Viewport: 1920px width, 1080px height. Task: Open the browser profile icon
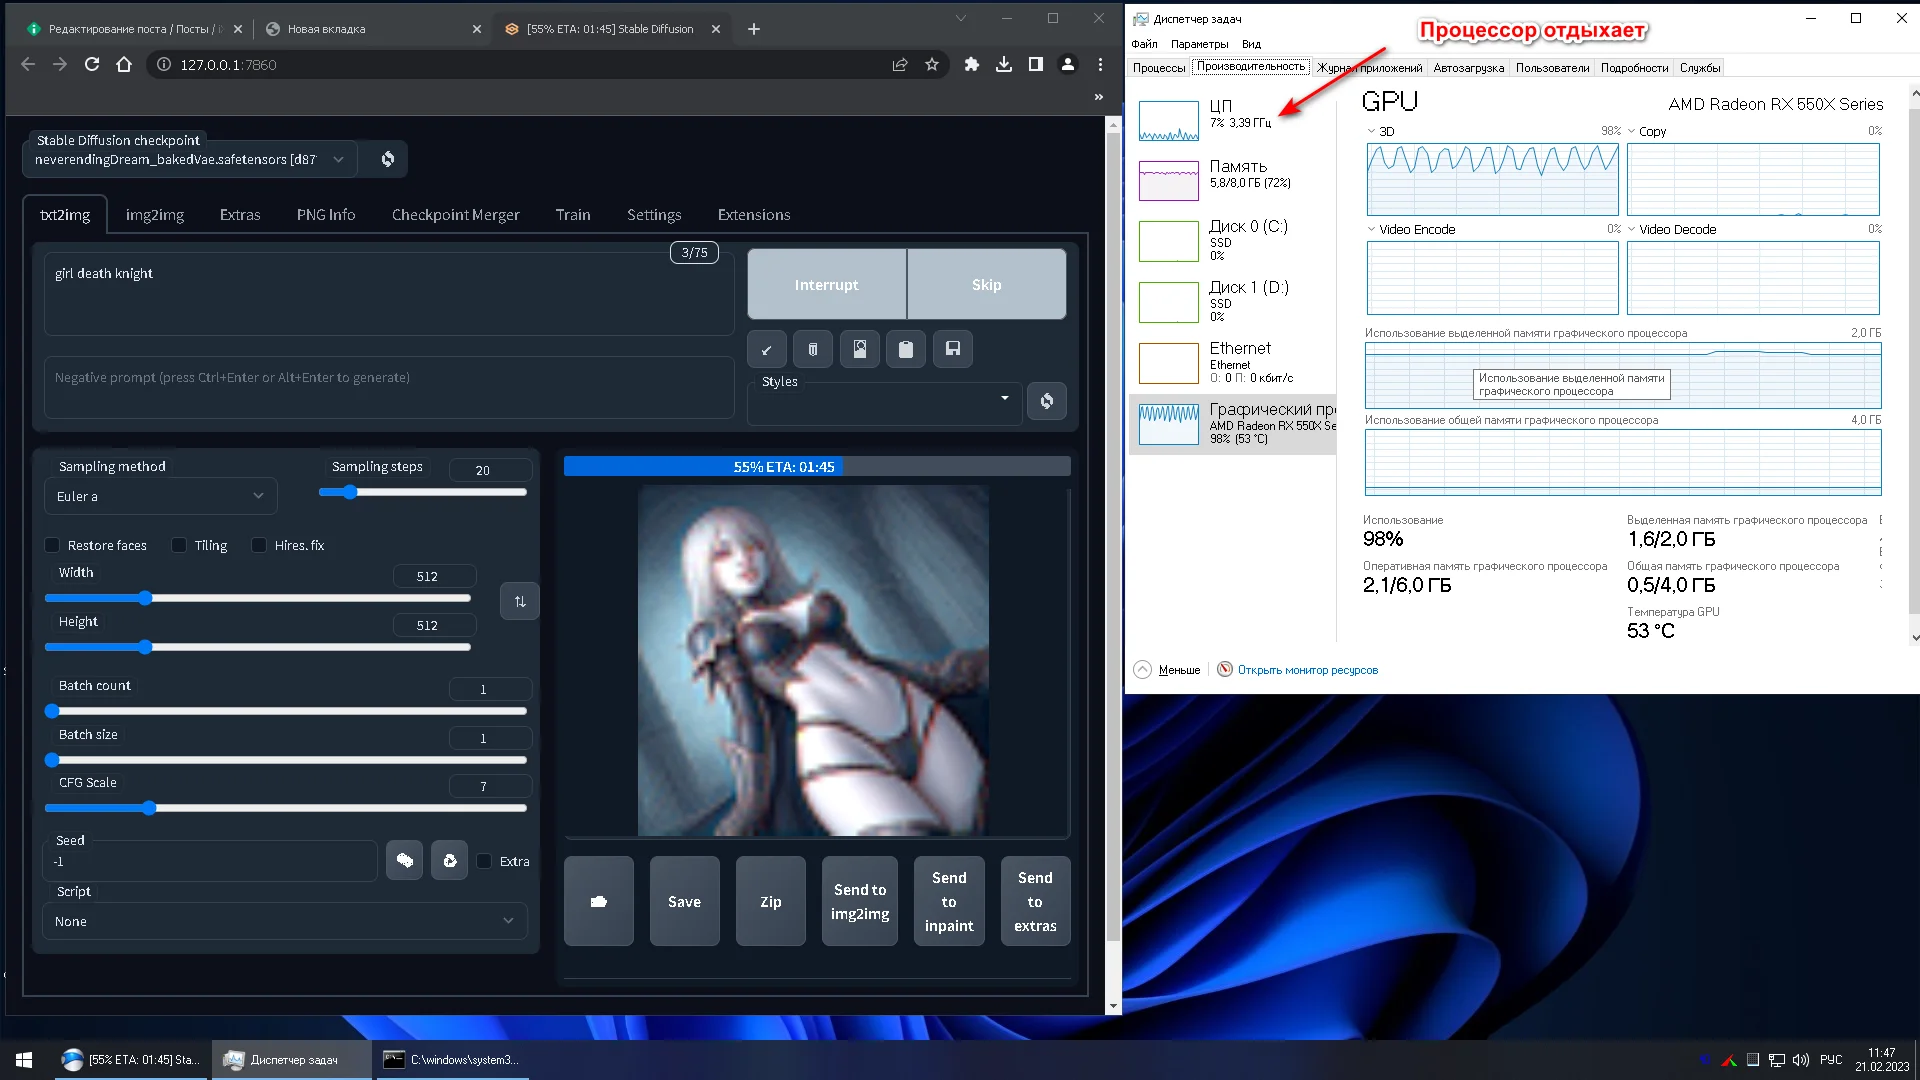click(1068, 64)
